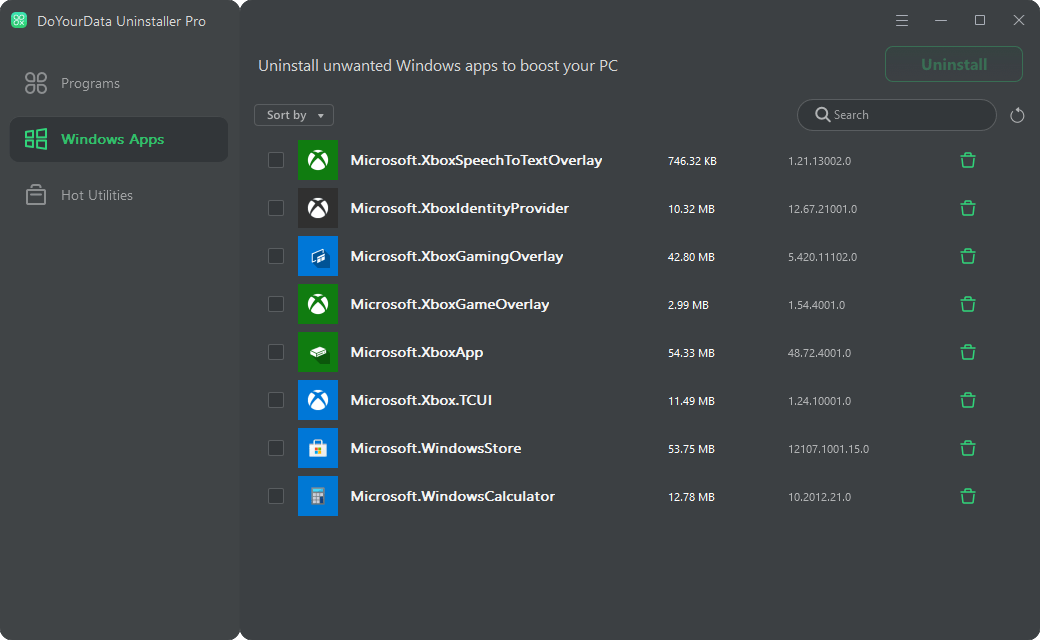The height and width of the screenshot is (640, 1040).
Task: Click the DoYourData Uninstaller Pro logo icon
Action: pos(19,21)
